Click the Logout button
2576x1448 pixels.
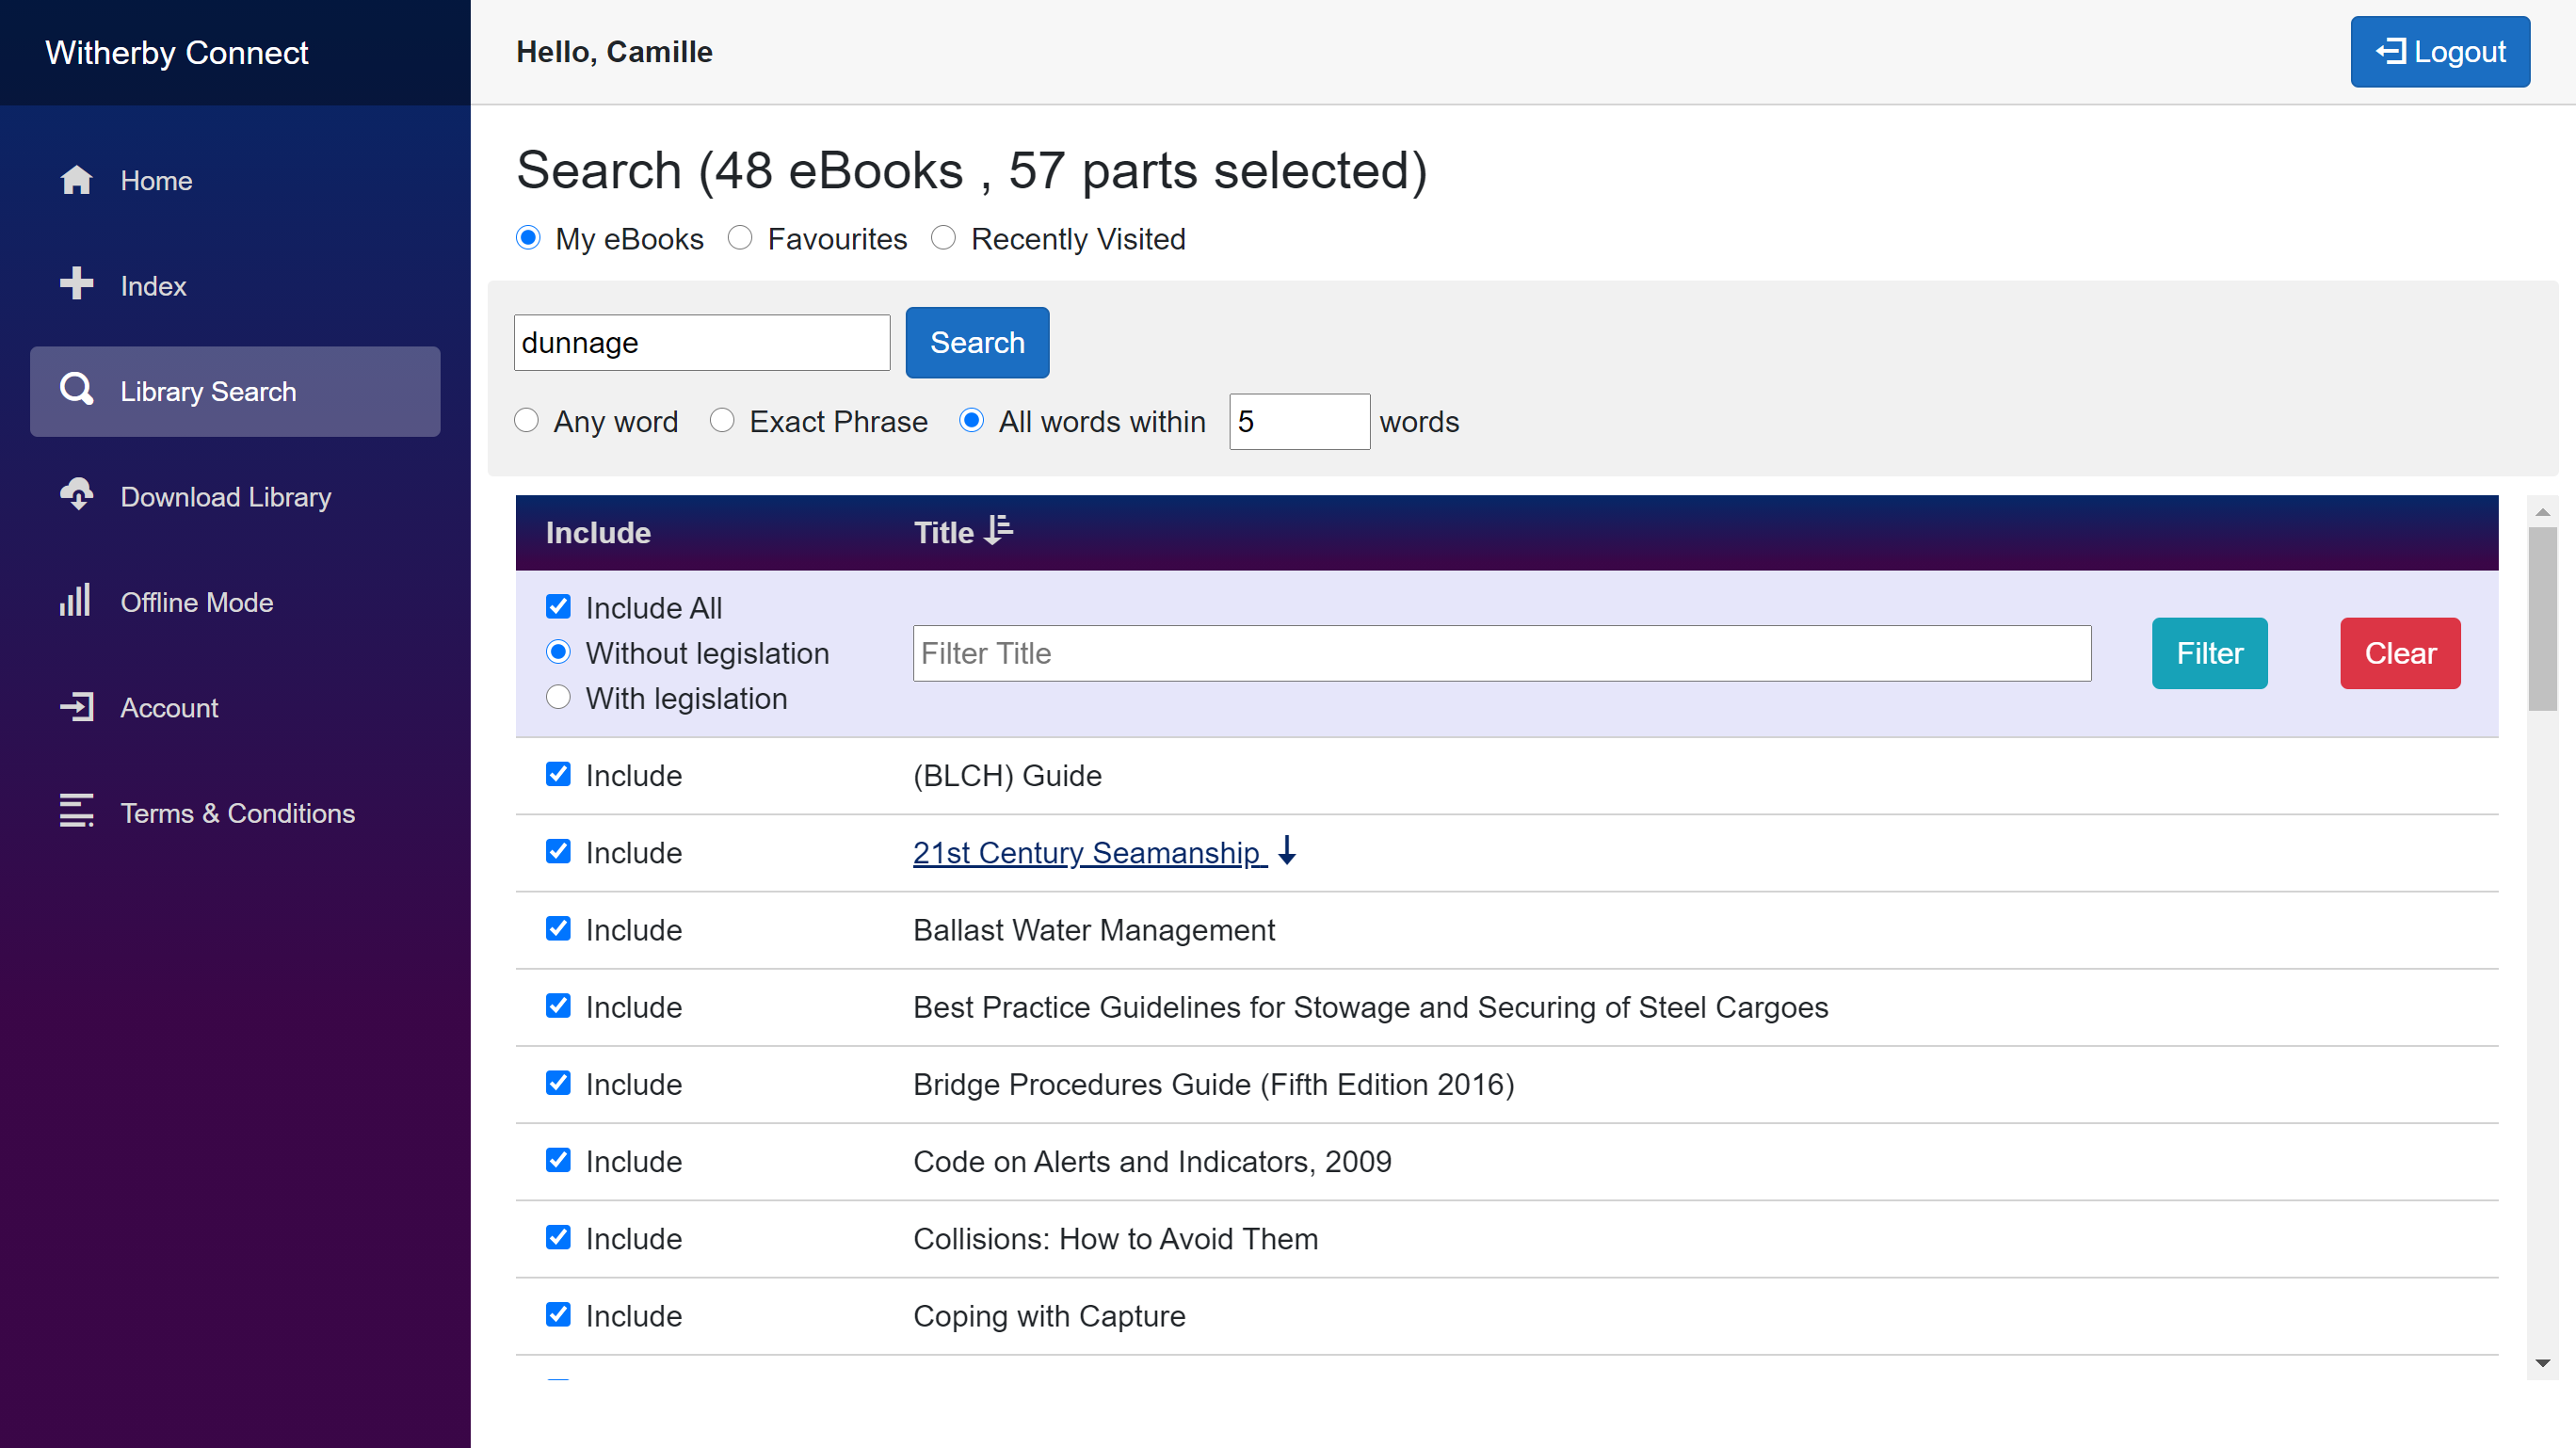coord(2439,52)
